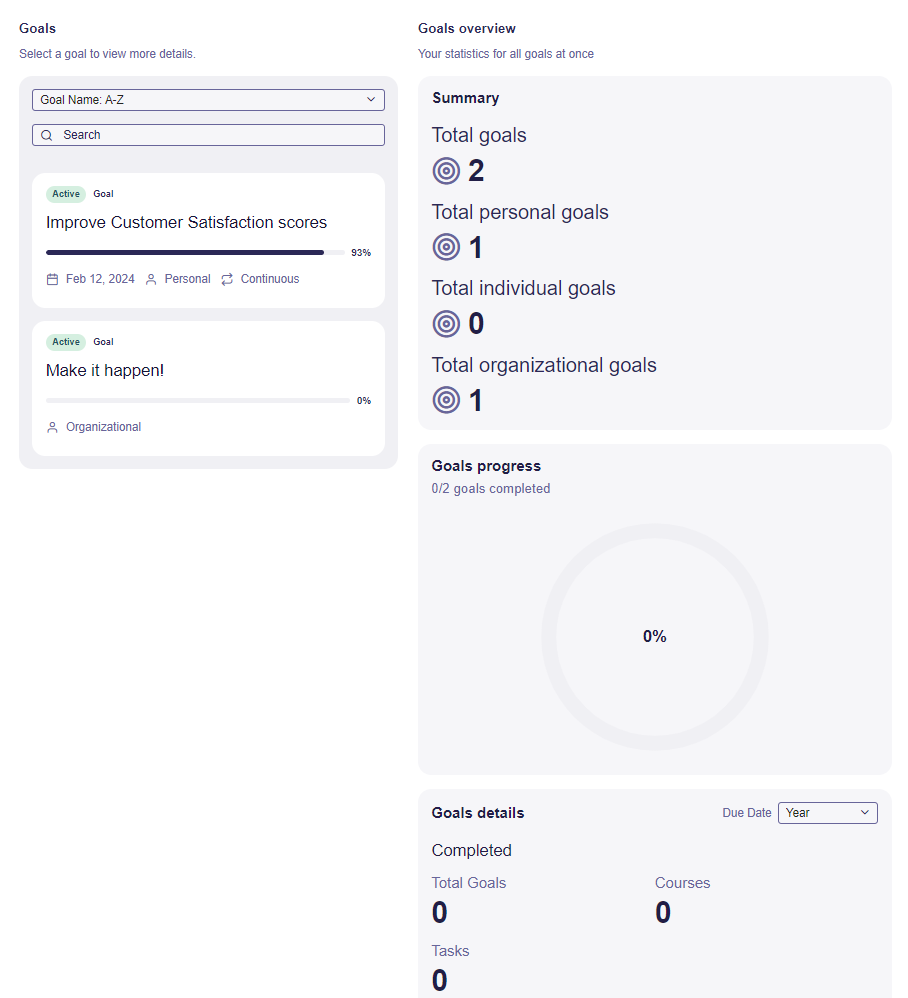
Task: Expand the Due Date Year dropdown
Action: [x=827, y=813]
